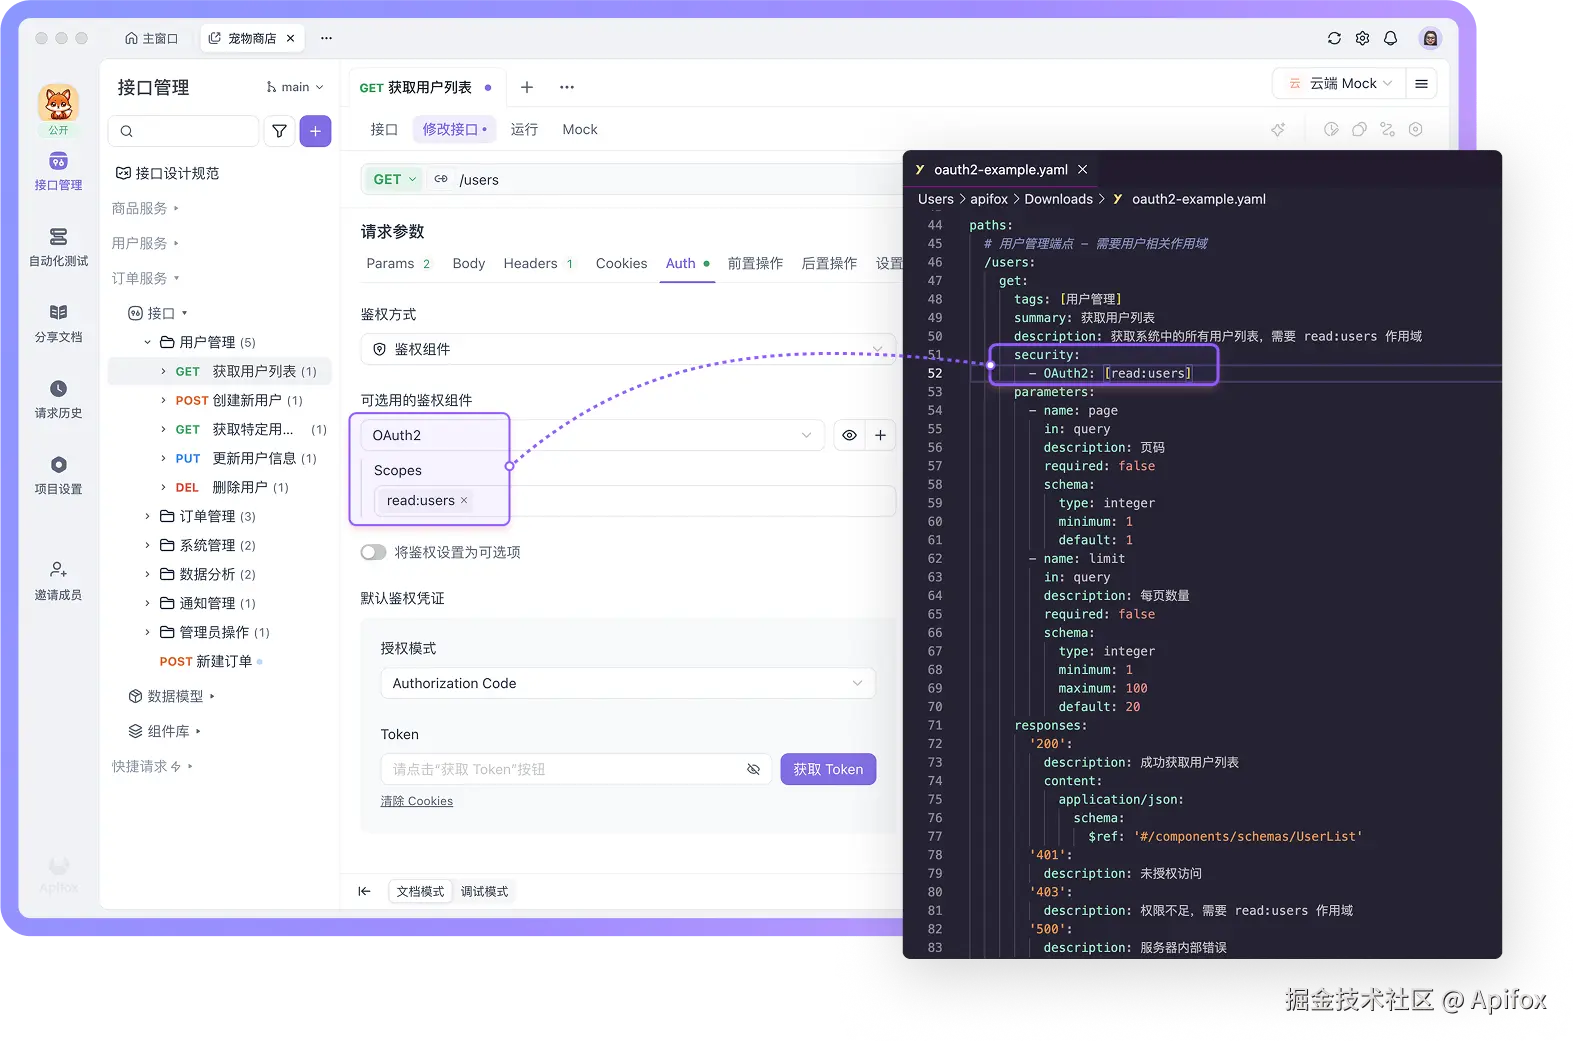Open the GET method dropdown
1574x1042 pixels.
click(x=394, y=179)
